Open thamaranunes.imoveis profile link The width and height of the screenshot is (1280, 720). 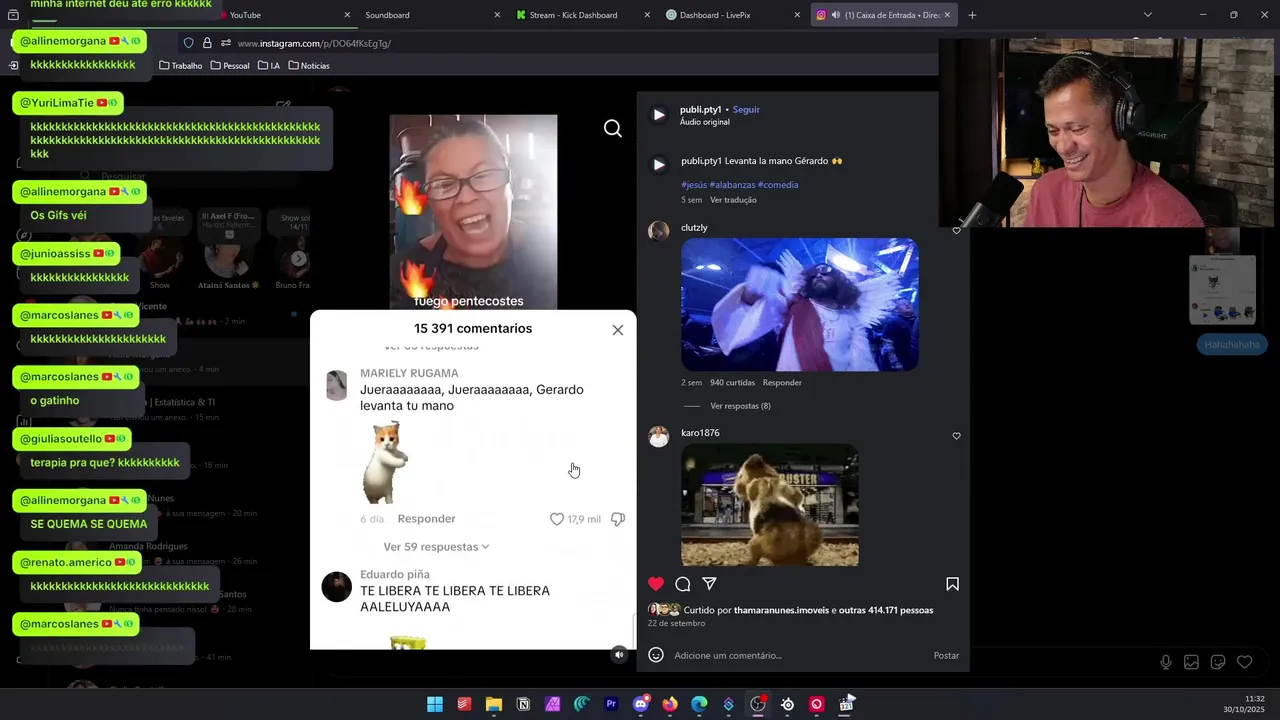pyautogui.click(x=781, y=610)
